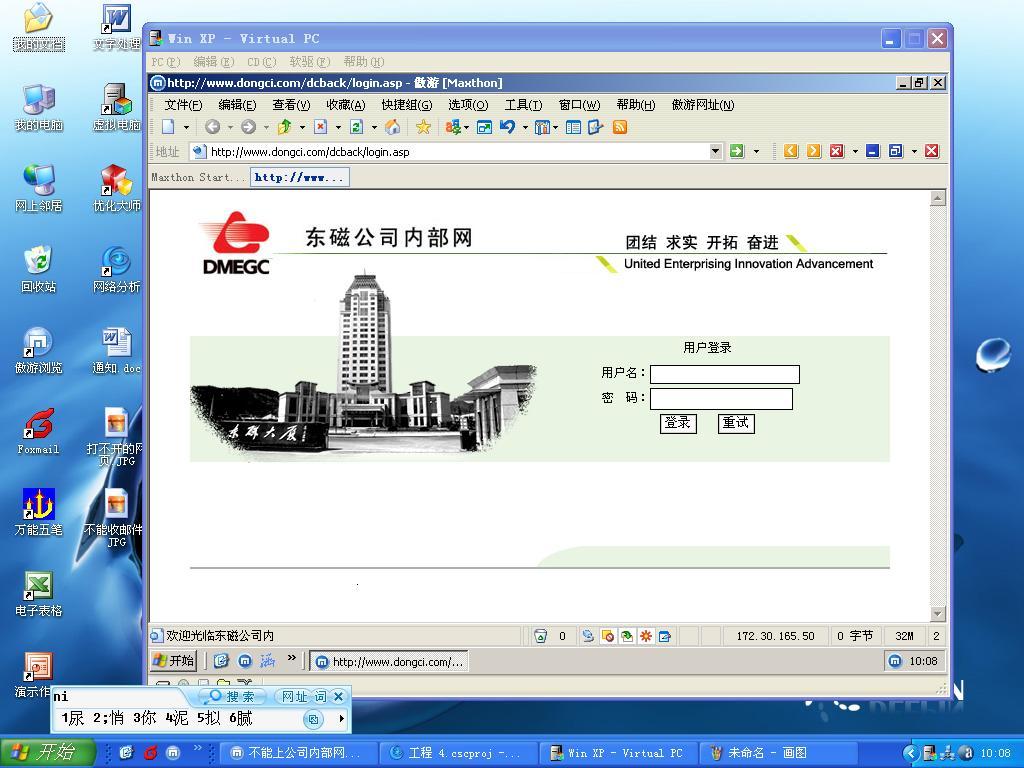Open the 收藏(A) favorites menu
The height and width of the screenshot is (768, 1024).
click(x=345, y=104)
